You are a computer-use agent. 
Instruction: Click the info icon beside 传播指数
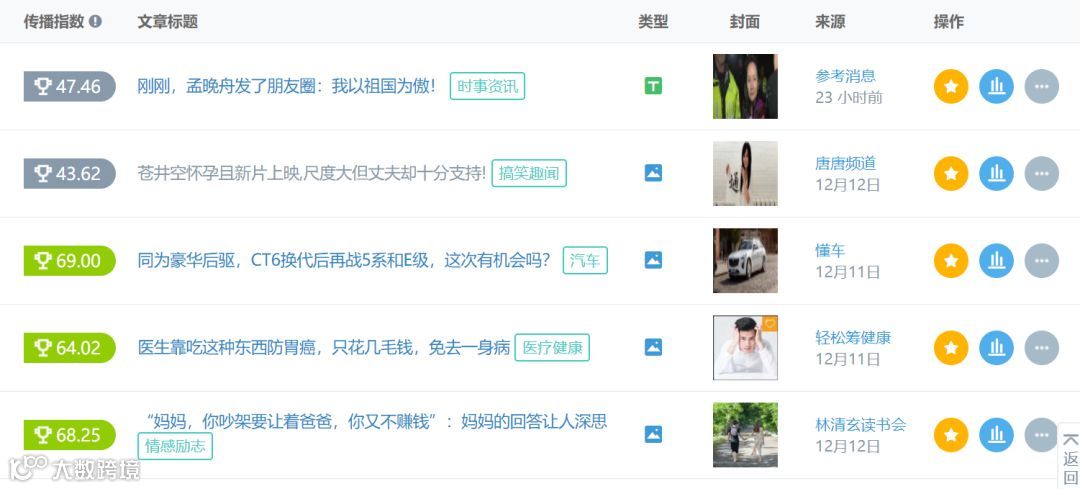click(x=95, y=21)
